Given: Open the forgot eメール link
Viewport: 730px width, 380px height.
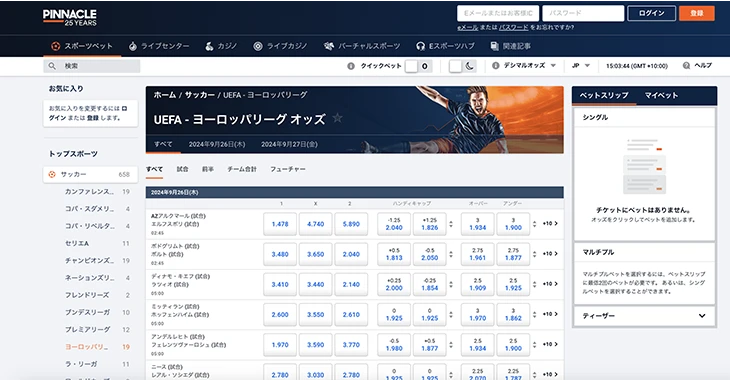Looking at the screenshot, I should 467,27.
